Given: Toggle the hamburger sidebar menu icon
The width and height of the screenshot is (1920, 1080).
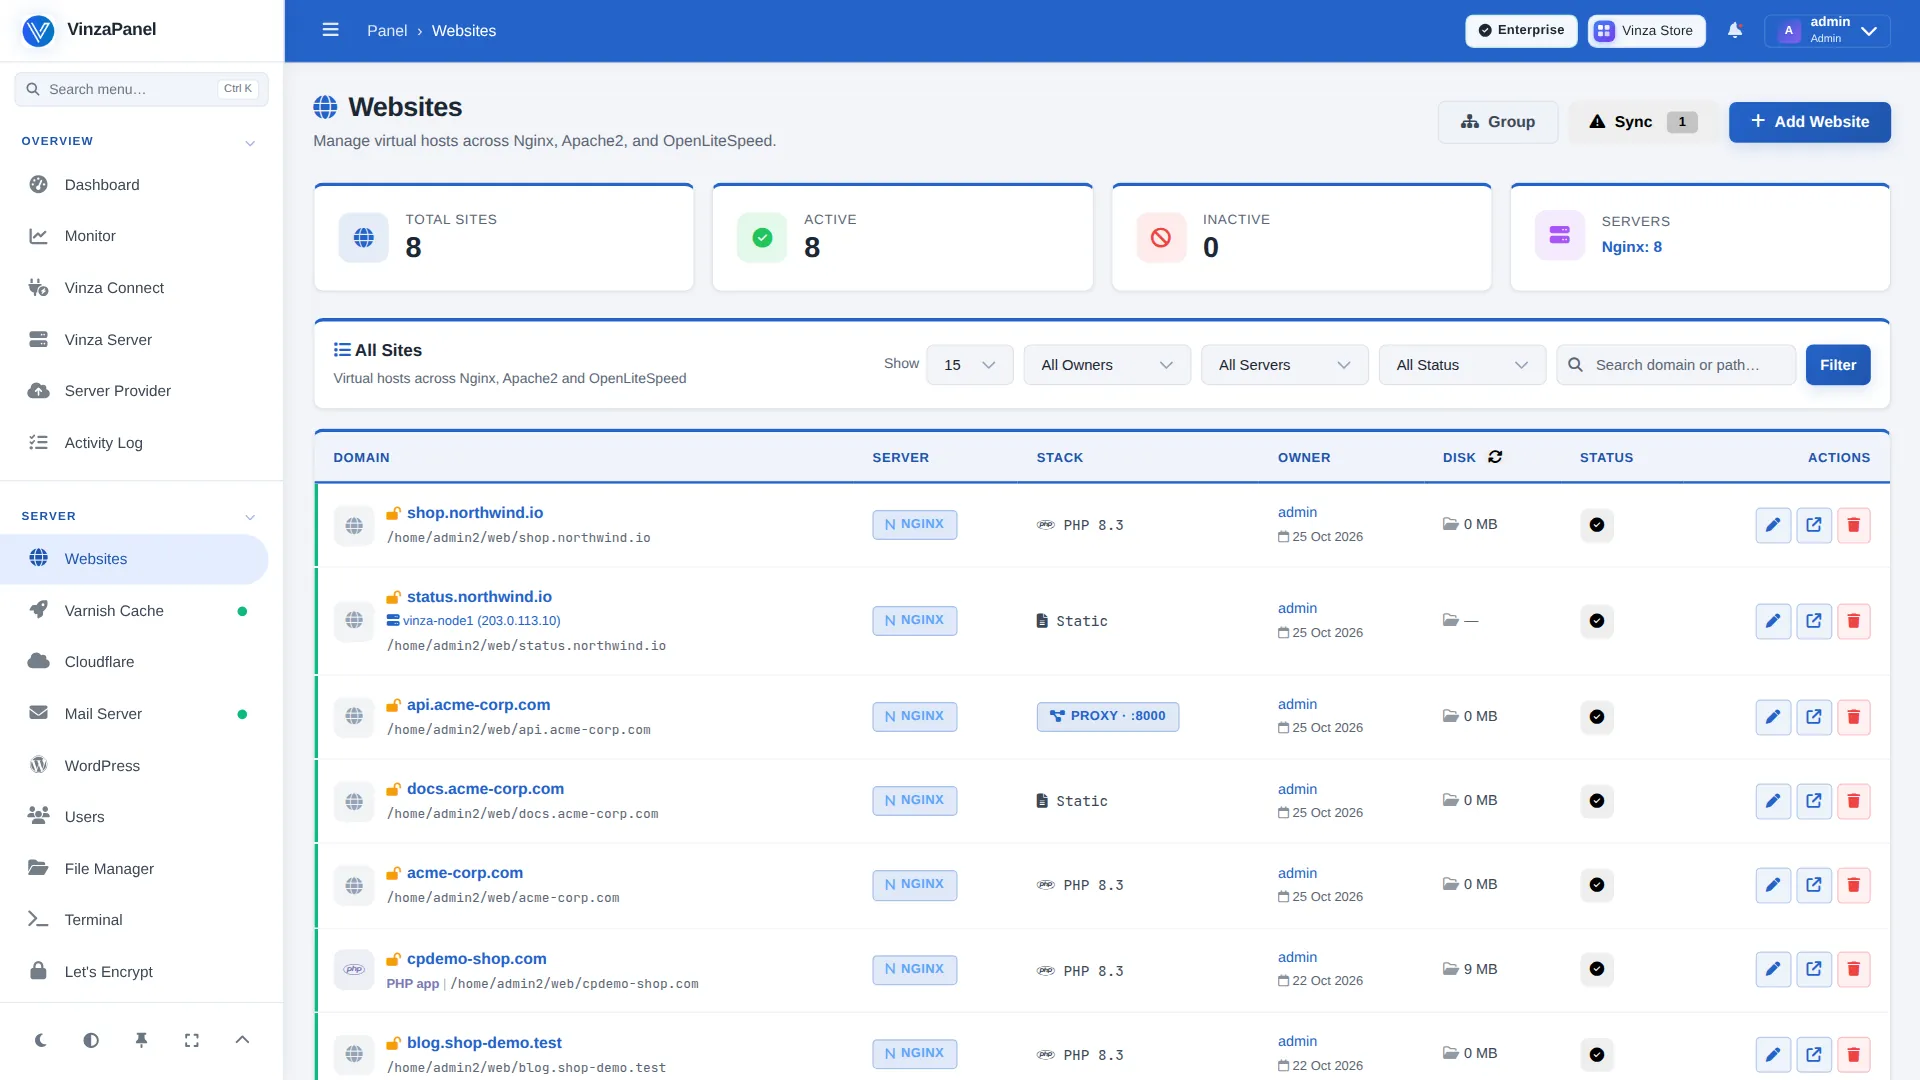Looking at the screenshot, I should click(330, 30).
